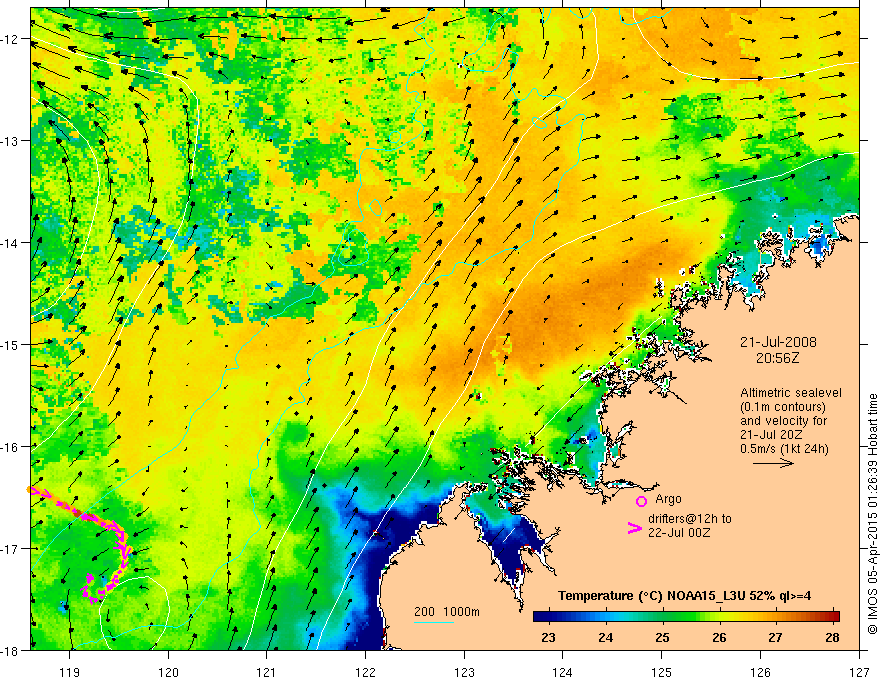Viewport: 880px width, 680px height.
Task: Click the magenta Argo circle legend symbol
Action: [641, 501]
